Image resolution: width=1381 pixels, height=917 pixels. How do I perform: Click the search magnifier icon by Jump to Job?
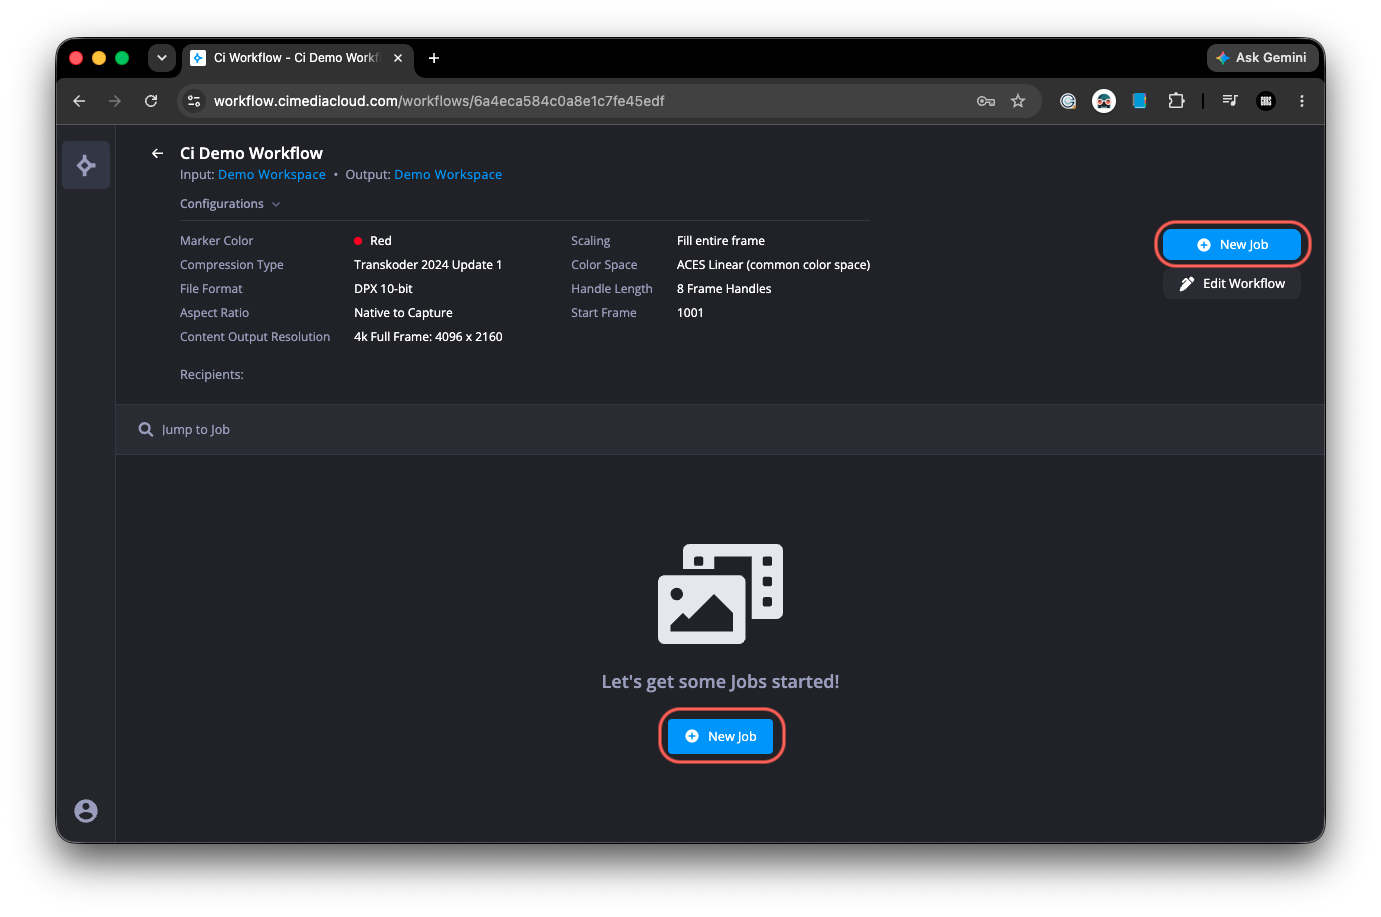click(x=146, y=429)
